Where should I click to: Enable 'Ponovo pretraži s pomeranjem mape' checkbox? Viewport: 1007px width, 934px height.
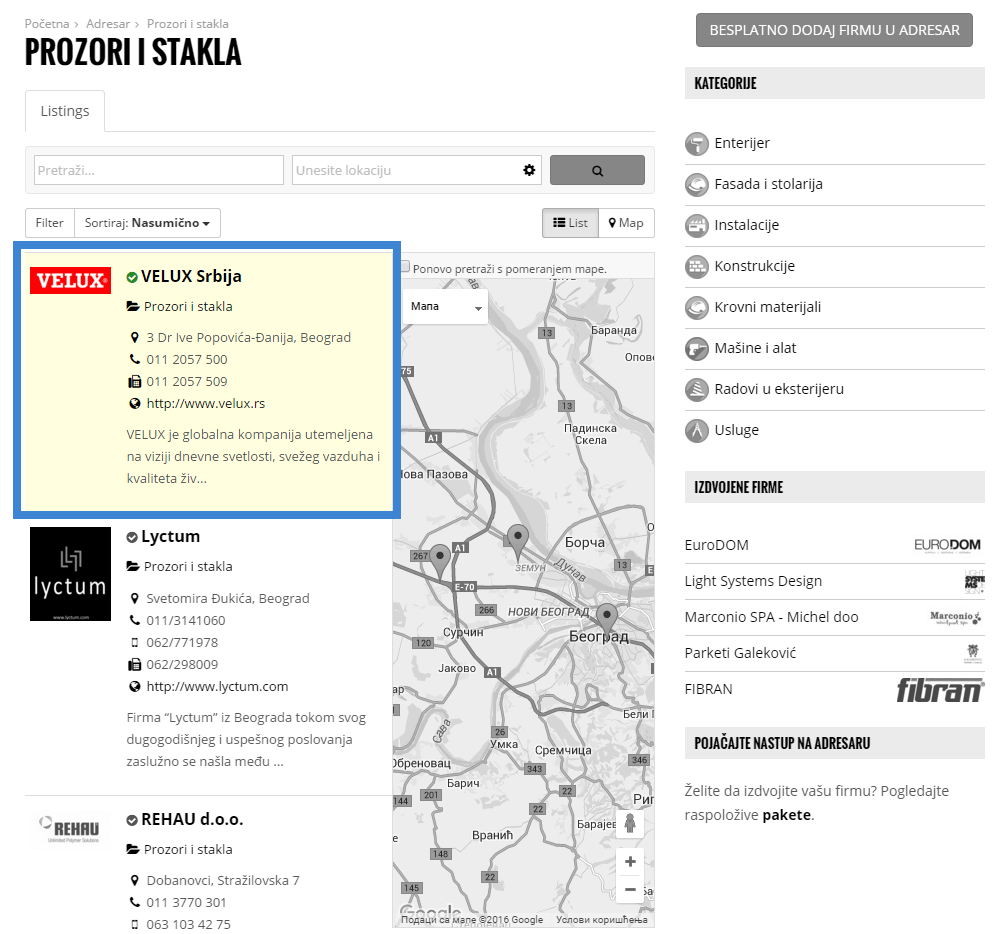pos(405,268)
